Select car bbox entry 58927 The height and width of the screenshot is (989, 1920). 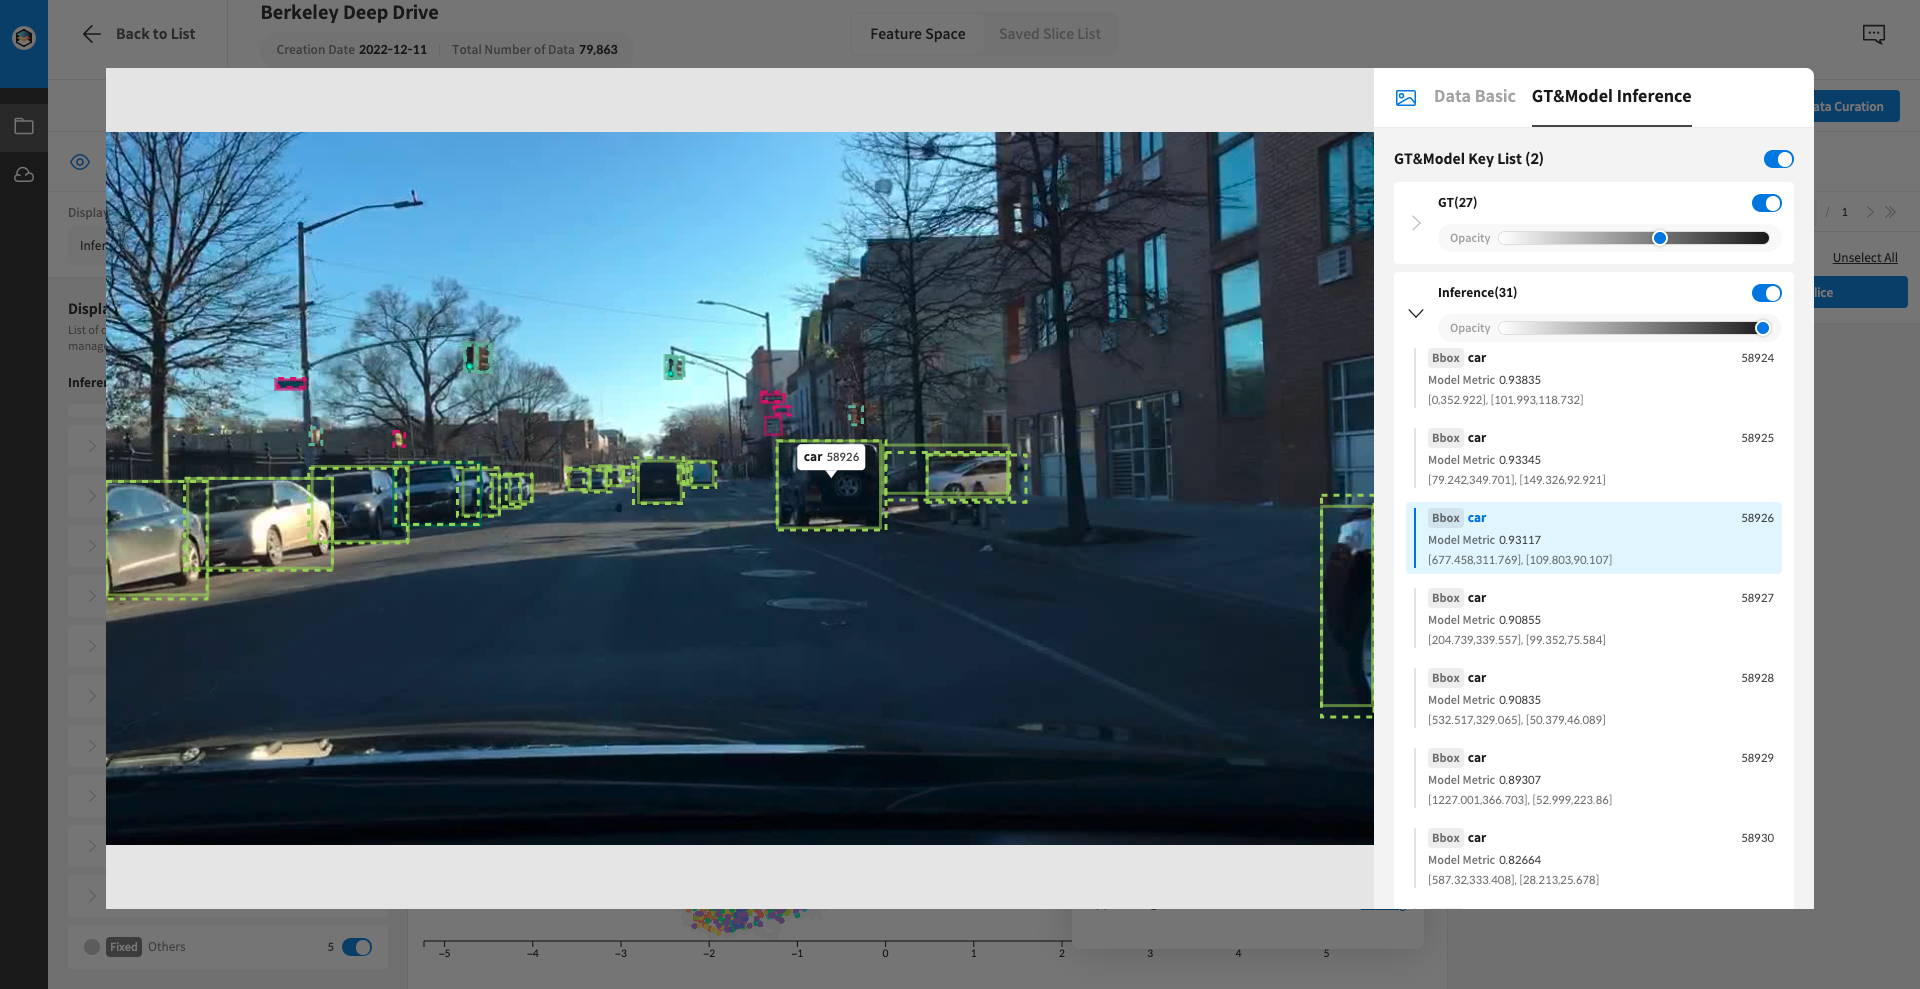1594,618
